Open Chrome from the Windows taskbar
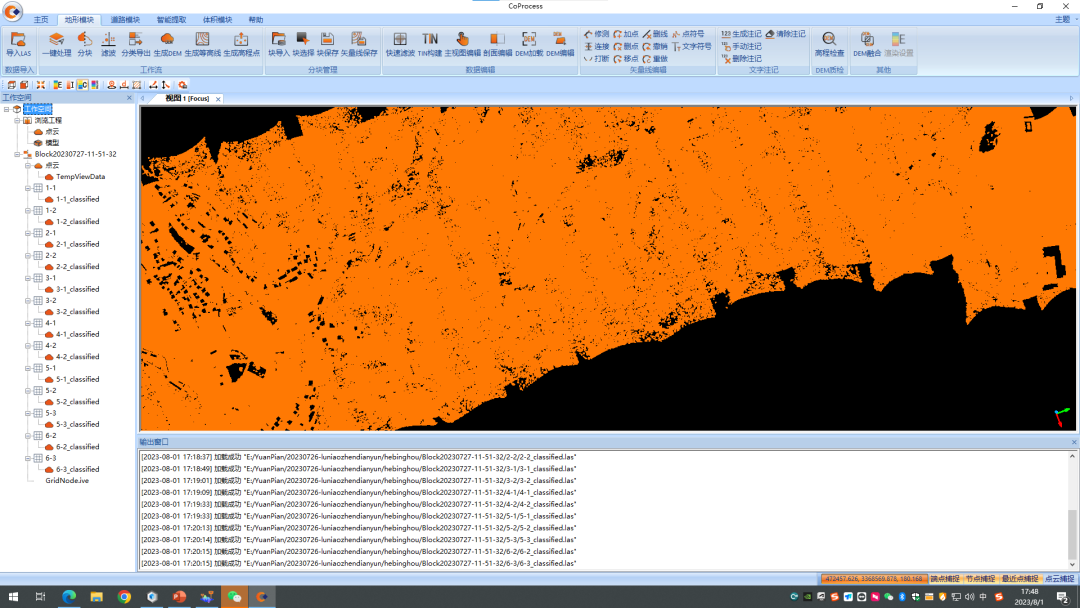Screen dimensions: 1080x608 [124, 596]
